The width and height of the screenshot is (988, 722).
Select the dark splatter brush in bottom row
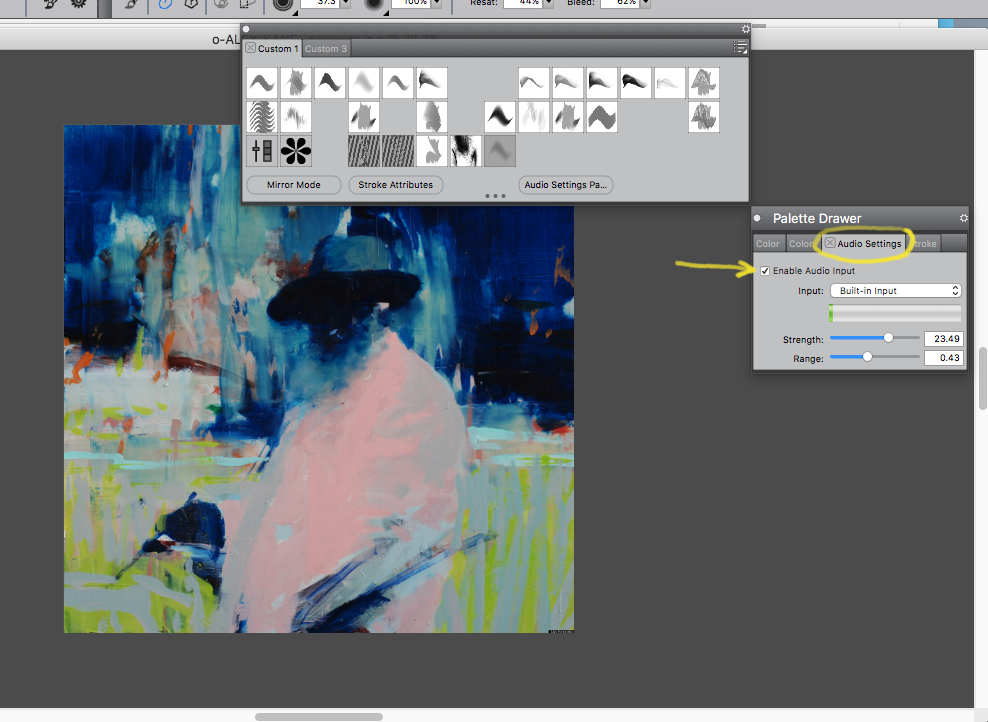[x=466, y=151]
